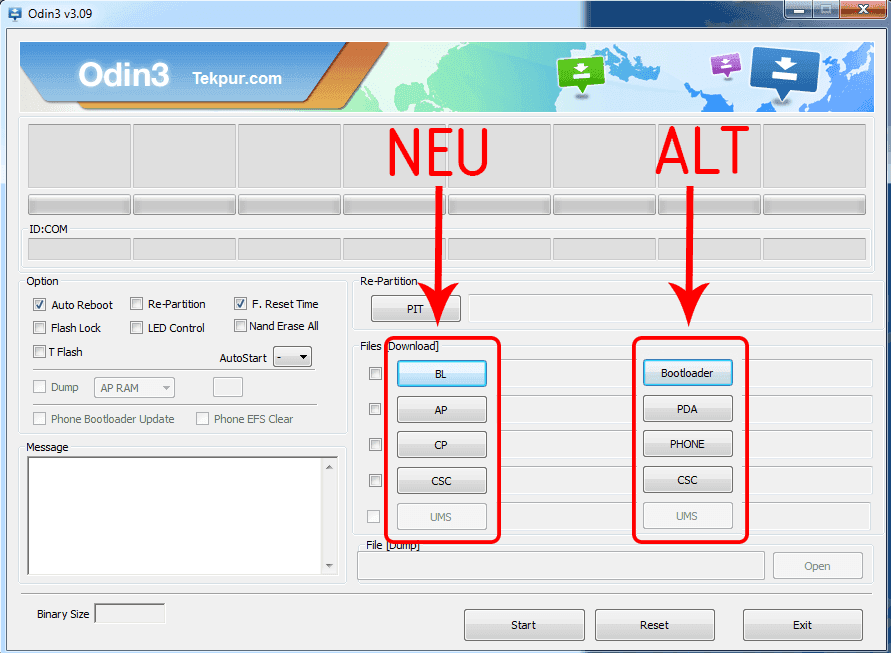Check the Dump option
The width and height of the screenshot is (891, 653).
coord(39,387)
